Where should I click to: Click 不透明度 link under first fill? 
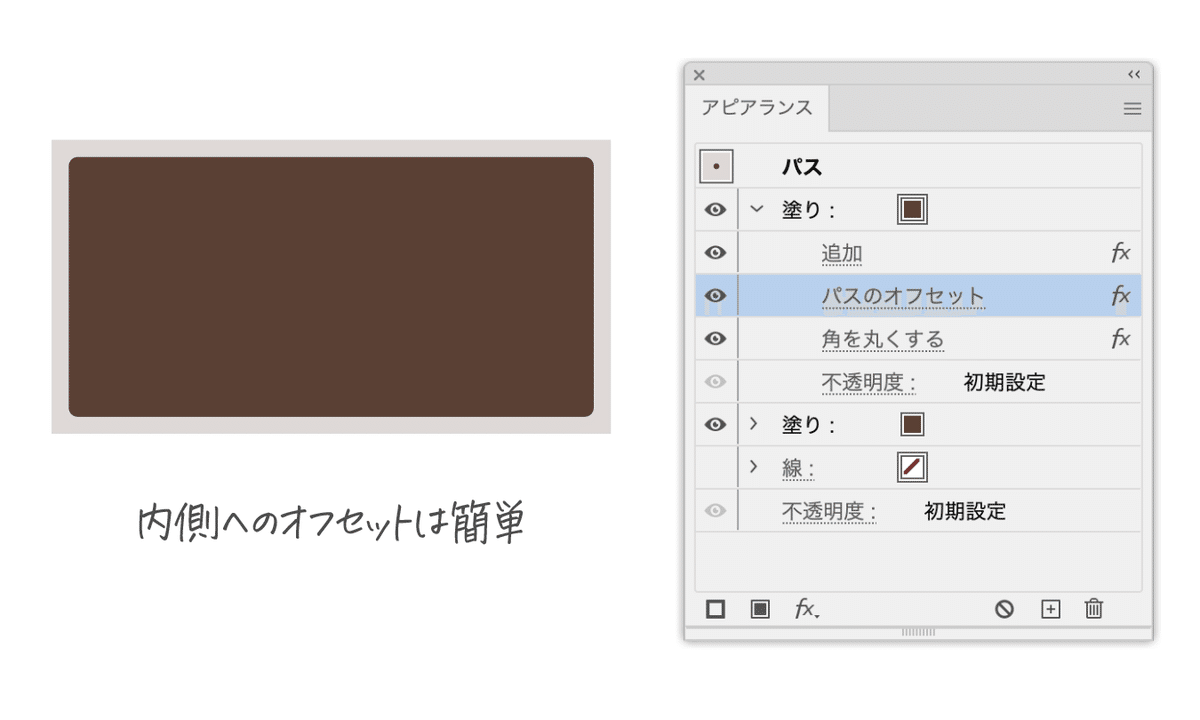[x=868, y=383]
